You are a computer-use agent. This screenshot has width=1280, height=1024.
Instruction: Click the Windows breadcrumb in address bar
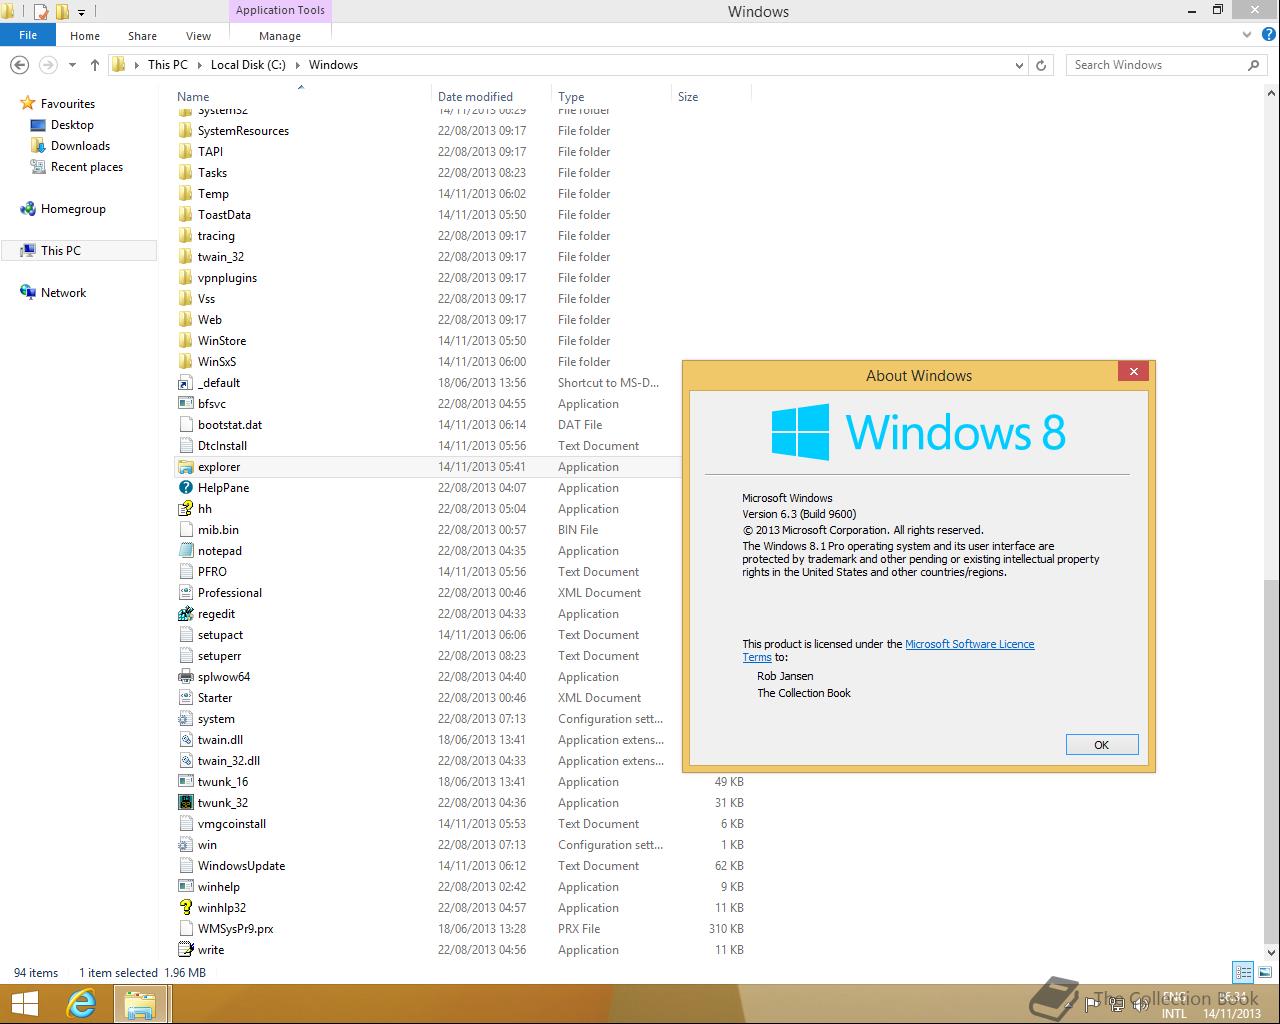[333, 65]
